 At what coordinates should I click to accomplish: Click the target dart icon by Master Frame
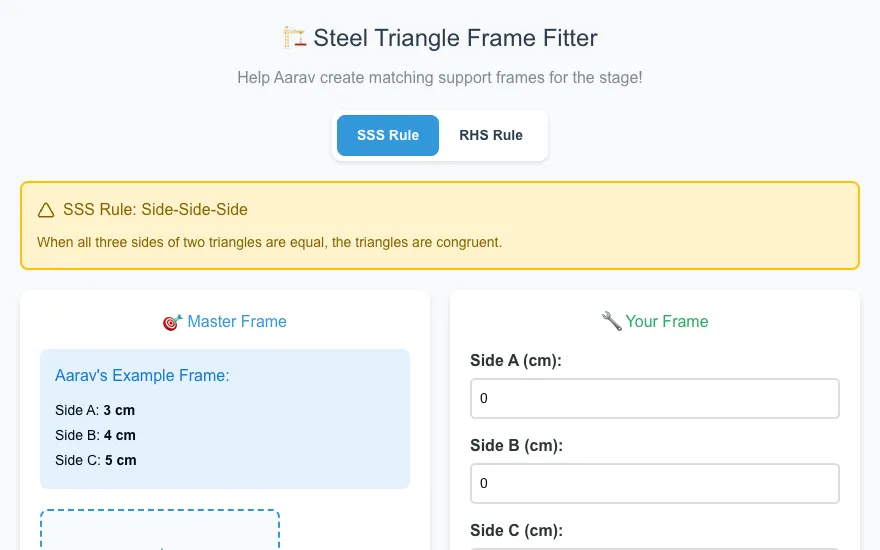tap(172, 322)
